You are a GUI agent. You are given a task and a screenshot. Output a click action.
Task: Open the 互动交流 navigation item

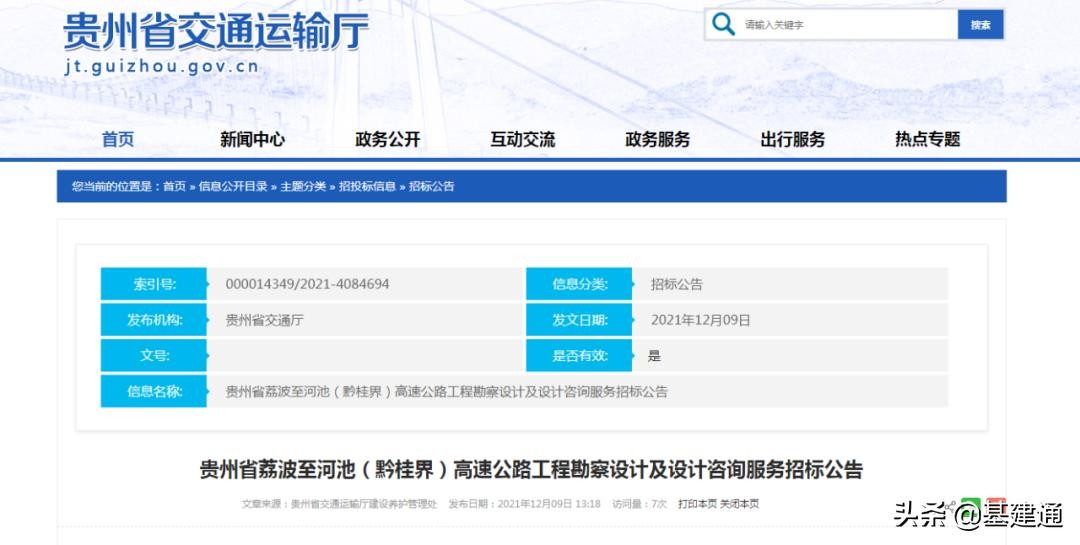click(522, 140)
